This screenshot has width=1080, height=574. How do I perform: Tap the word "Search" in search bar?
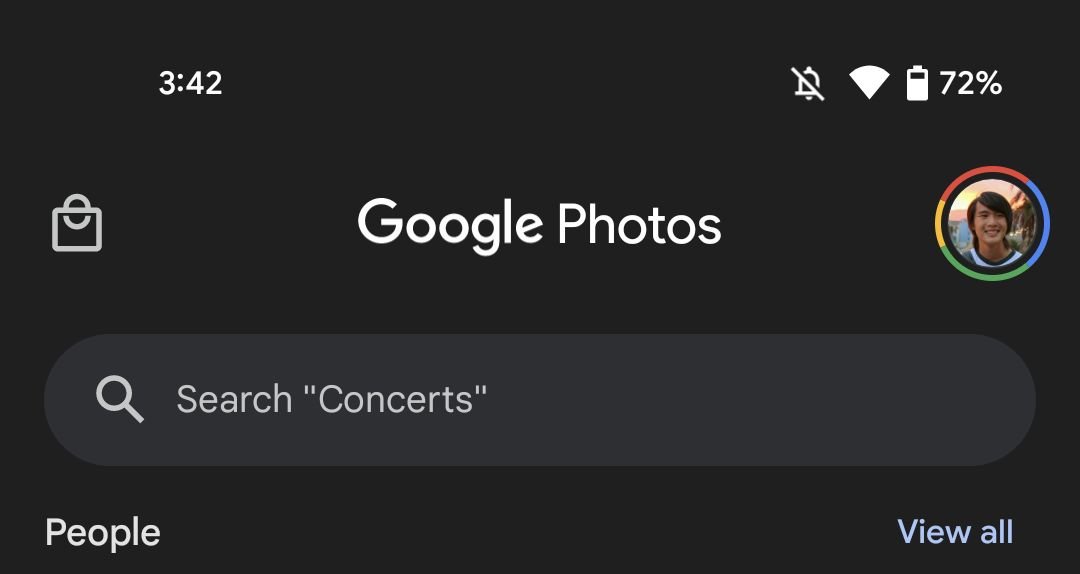234,400
